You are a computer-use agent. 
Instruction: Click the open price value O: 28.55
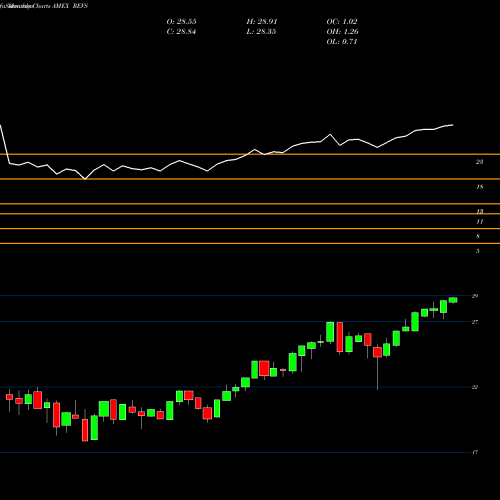point(181,22)
